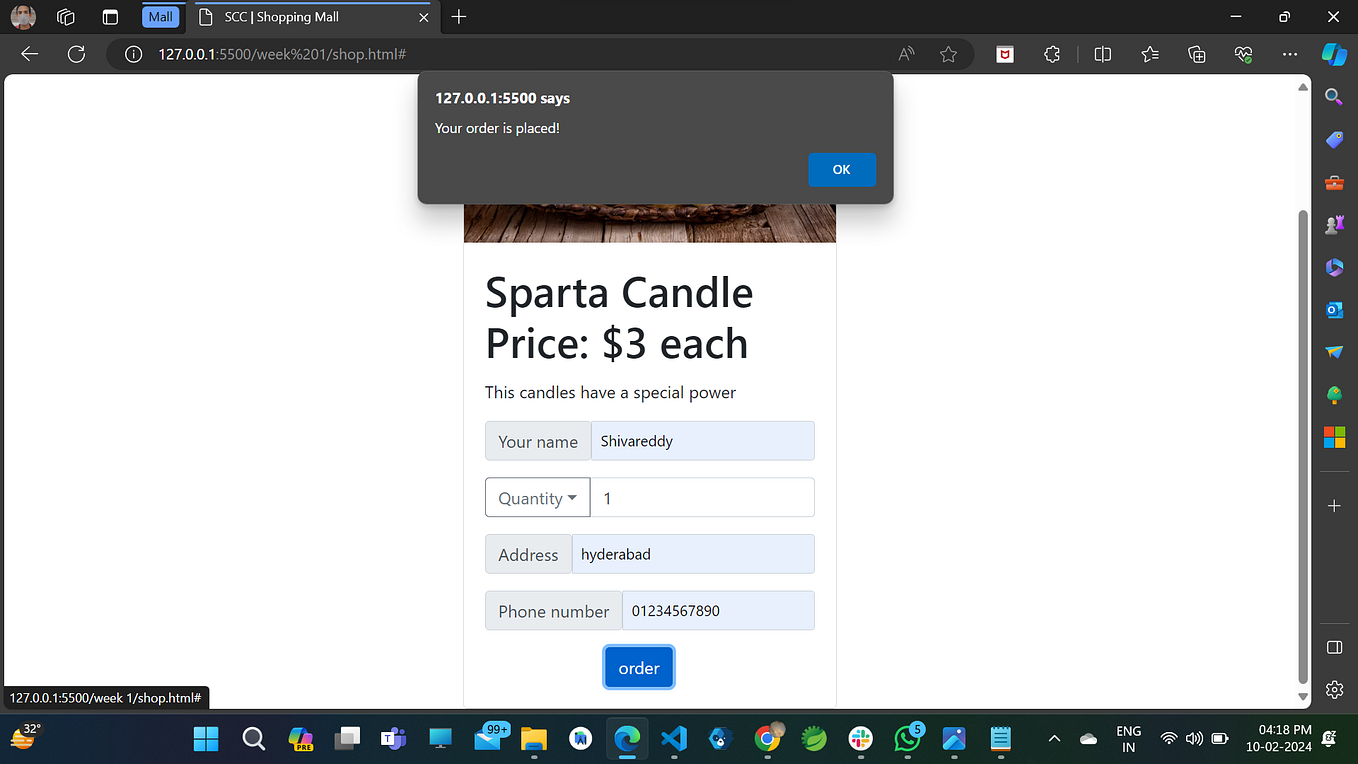This screenshot has width=1358, height=764.
Task: Open Copilot in the Edge sidebar
Action: tap(1335, 54)
